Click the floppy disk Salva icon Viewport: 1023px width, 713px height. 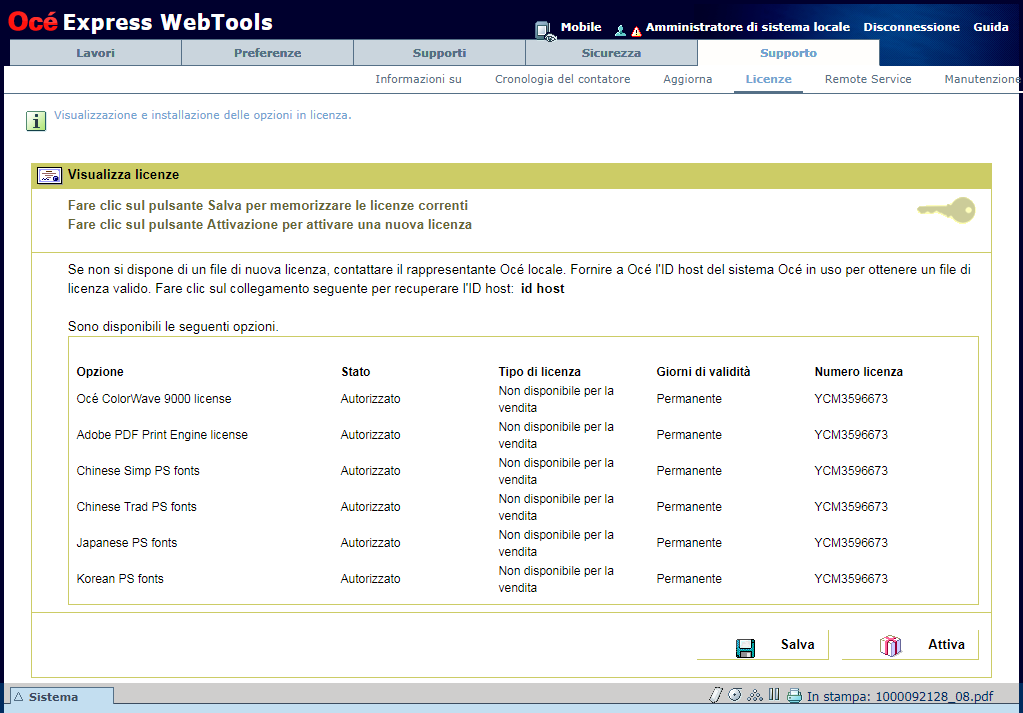point(745,648)
